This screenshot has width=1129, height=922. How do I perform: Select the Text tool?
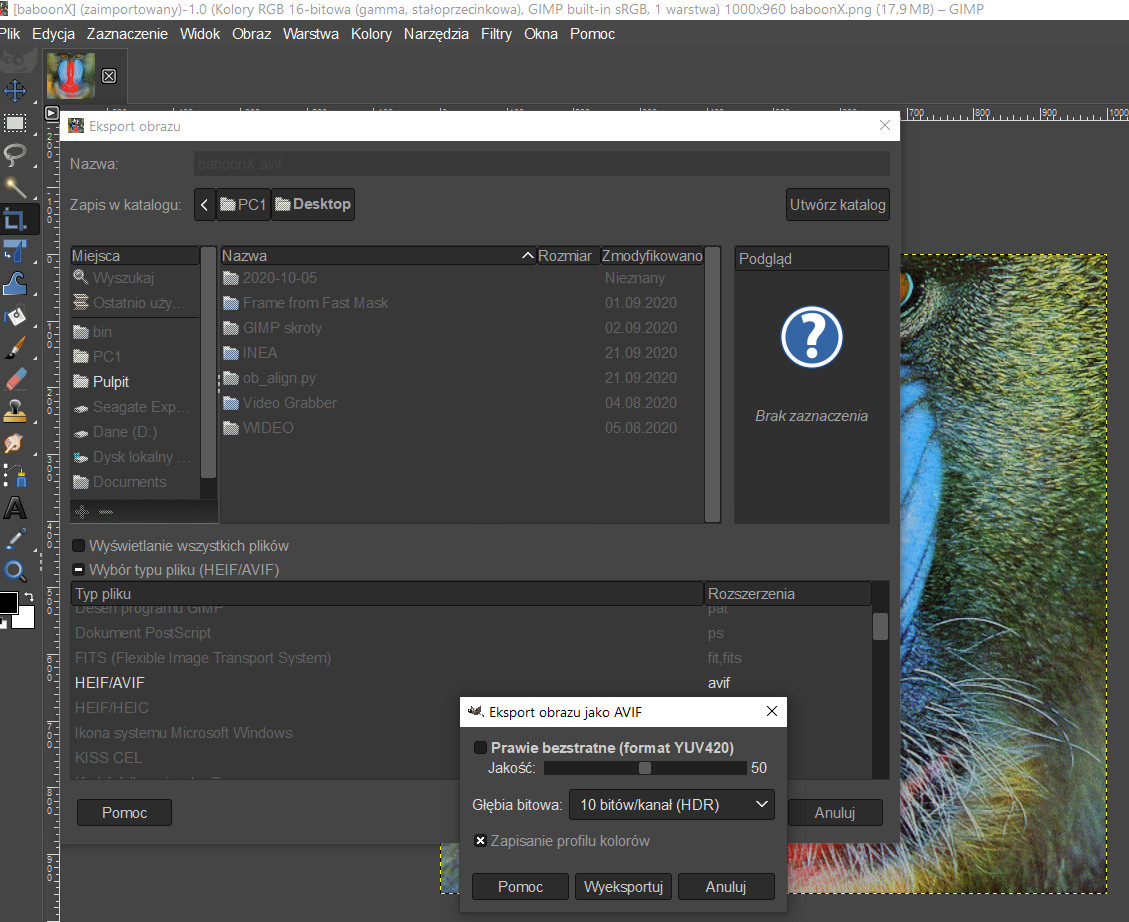[16, 508]
